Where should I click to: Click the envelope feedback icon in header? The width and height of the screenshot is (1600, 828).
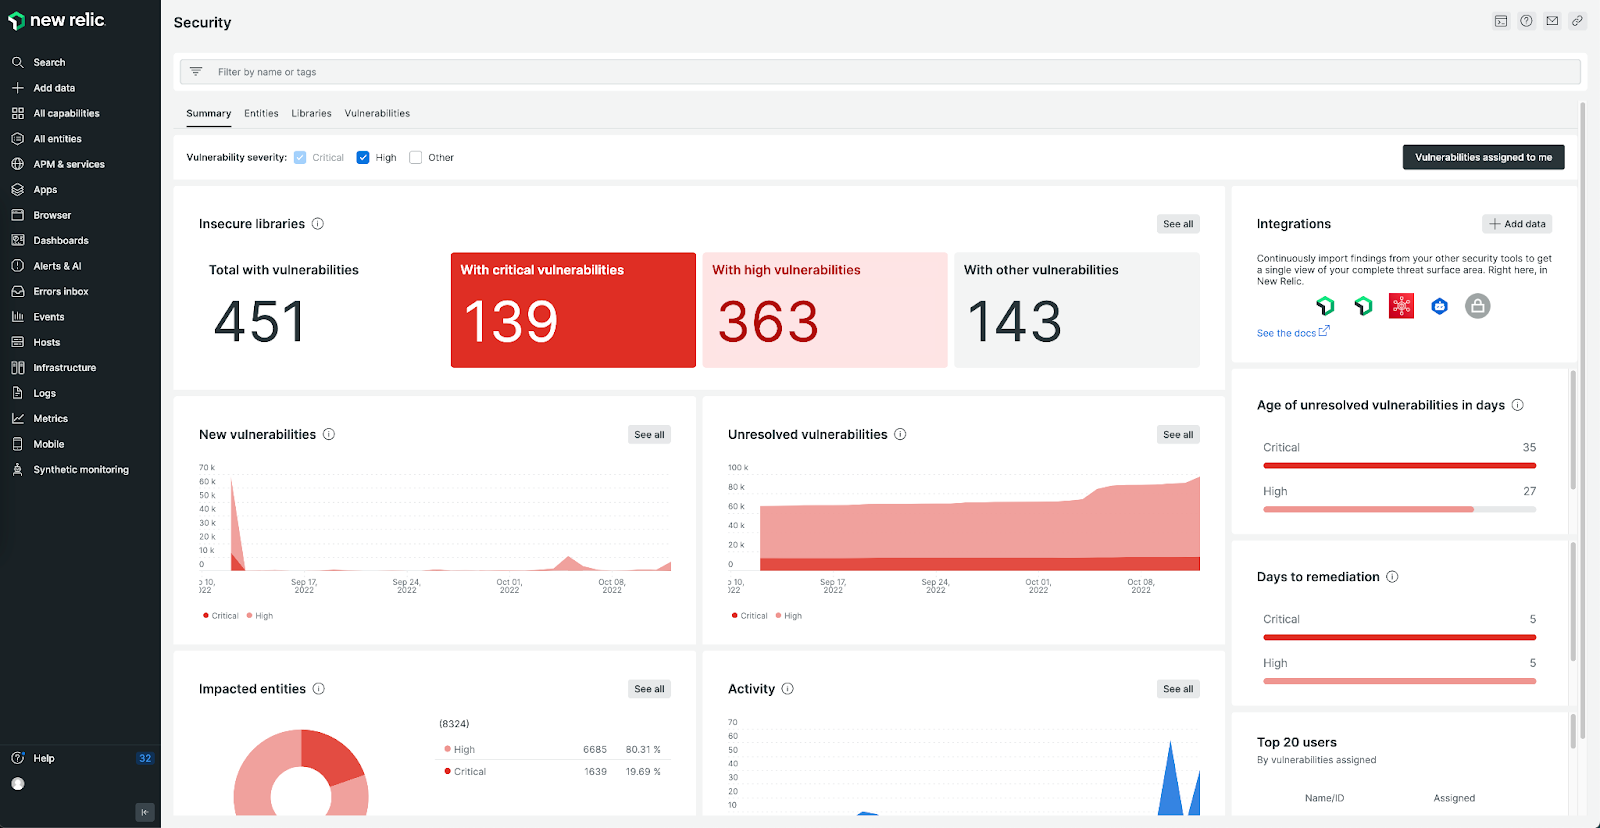1552,21
